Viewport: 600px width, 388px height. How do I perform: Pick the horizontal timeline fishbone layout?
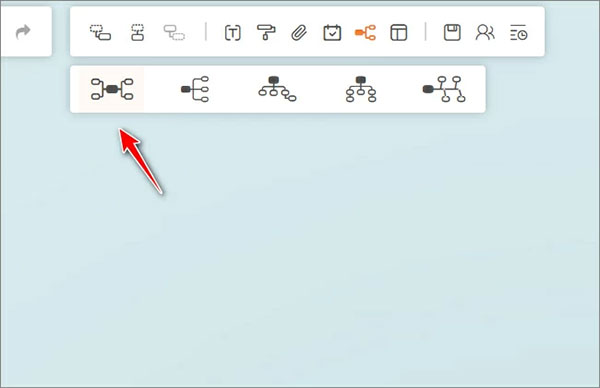point(444,89)
